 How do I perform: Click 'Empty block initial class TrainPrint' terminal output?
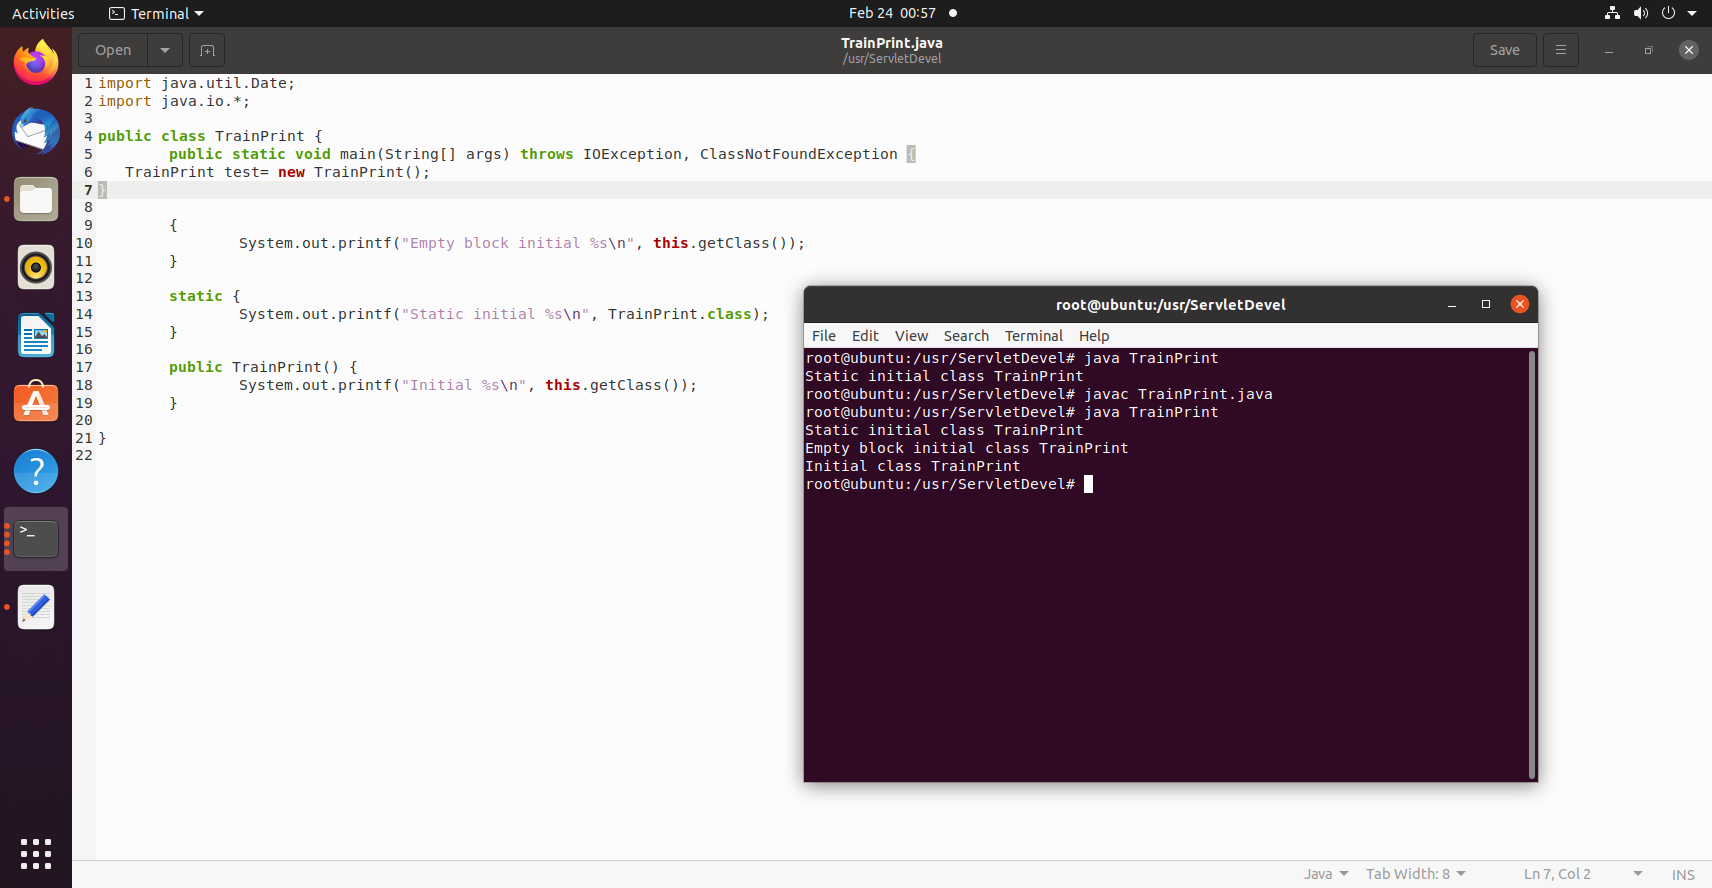[966, 448]
